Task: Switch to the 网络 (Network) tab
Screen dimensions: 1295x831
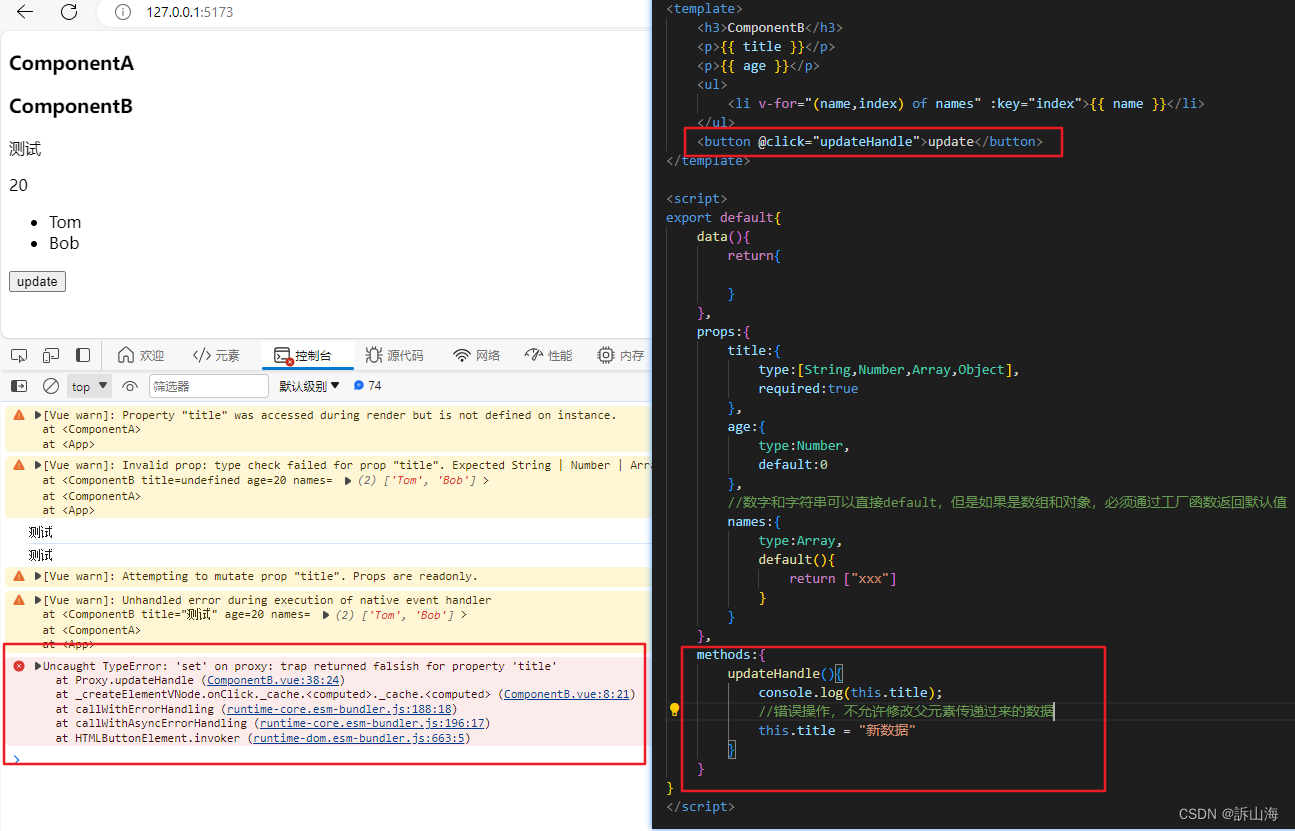Action: click(477, 355)
